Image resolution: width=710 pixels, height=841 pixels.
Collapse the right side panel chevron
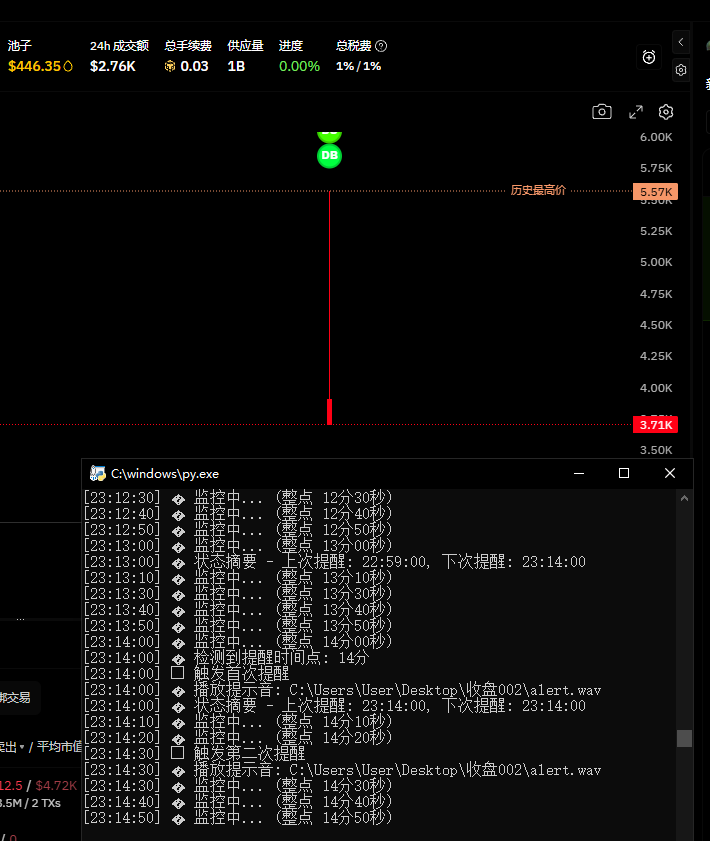coord(681,42)
